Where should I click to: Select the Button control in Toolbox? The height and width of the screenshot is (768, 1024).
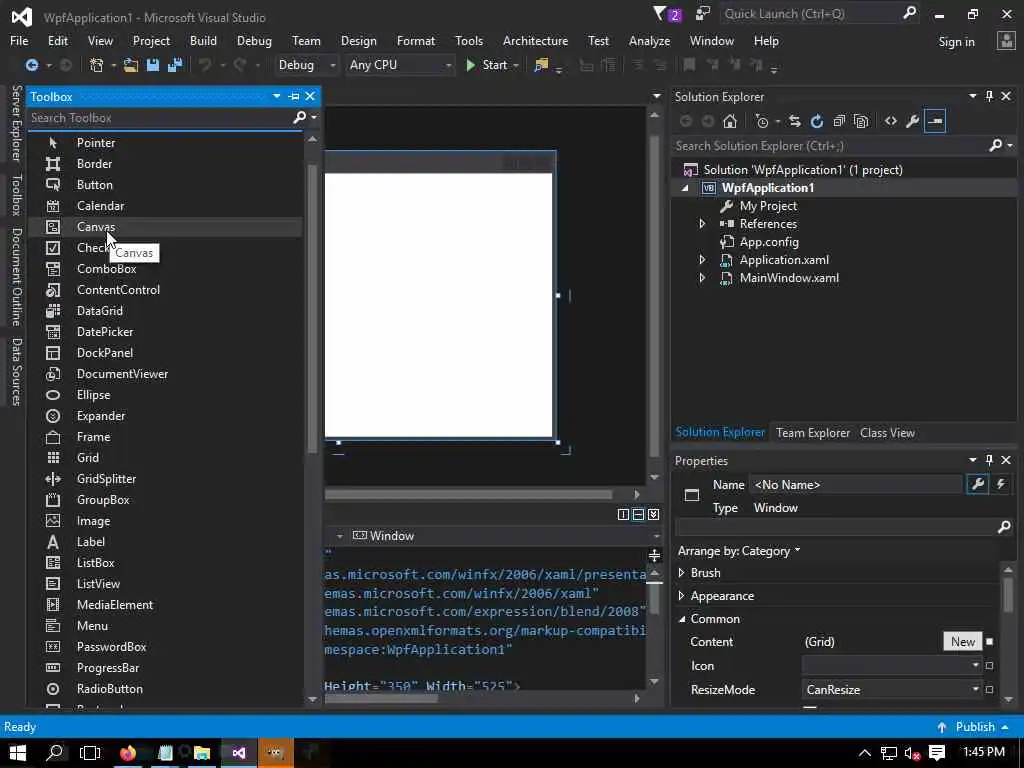165,185
